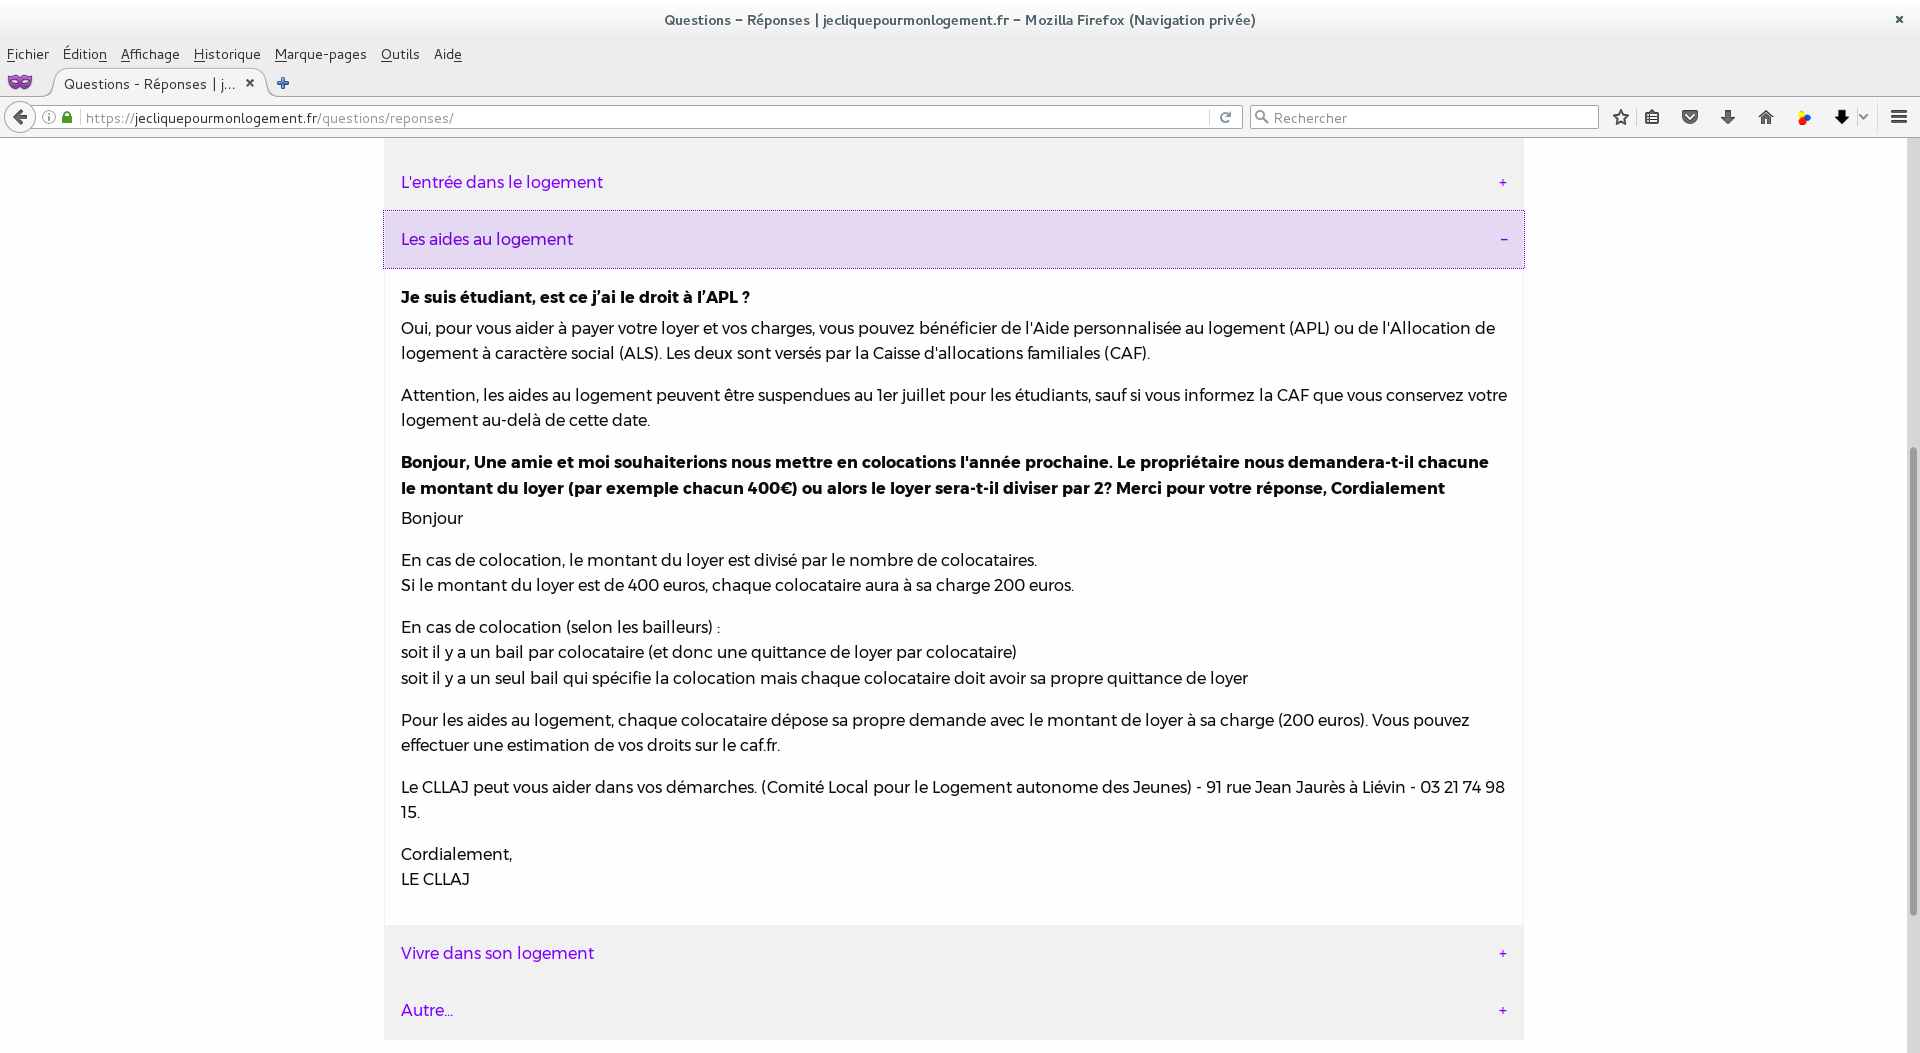Open the Historique menu
This screenshot has width=1920, height=1053.
click(x=227, y=54)
